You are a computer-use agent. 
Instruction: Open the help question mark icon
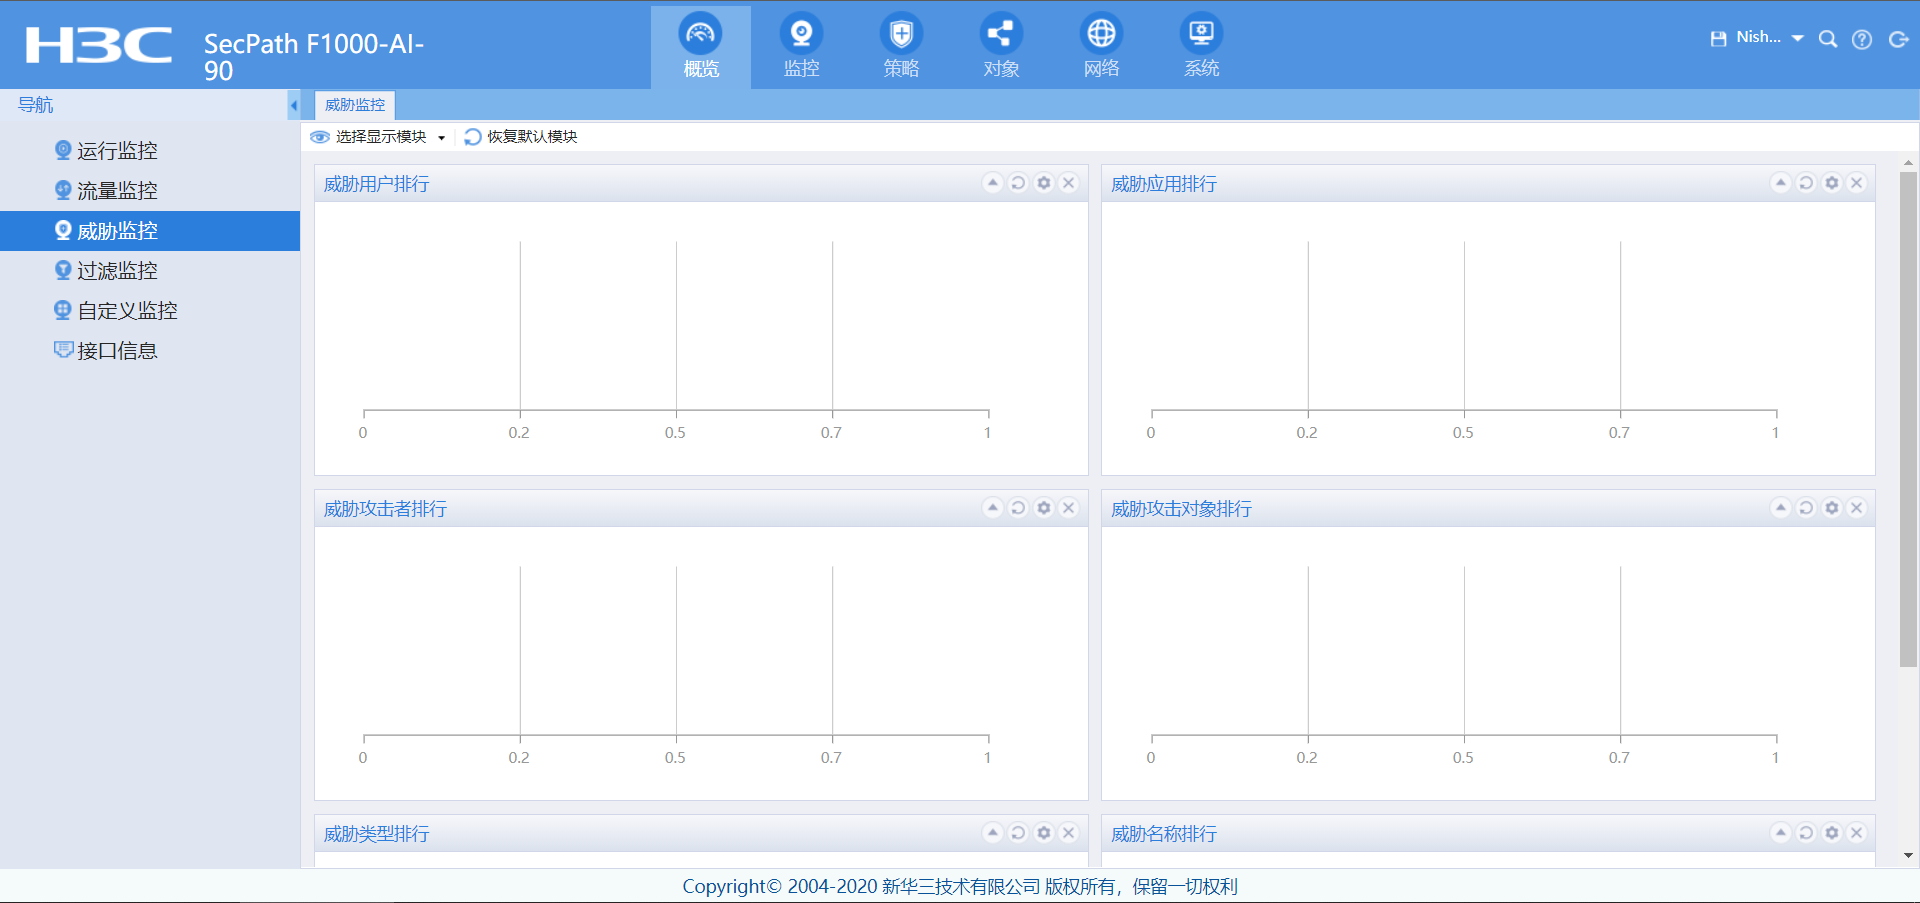pyautogui.click(x=1861, y=39)
